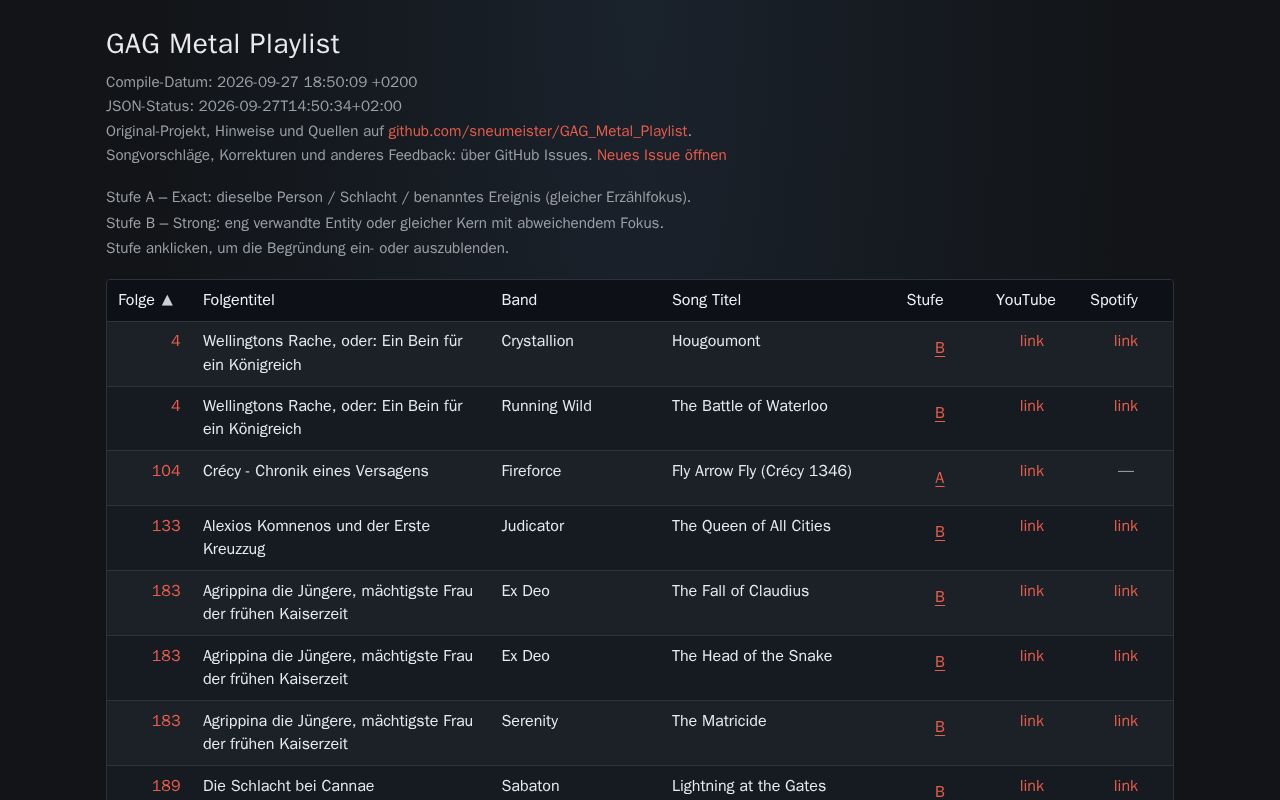Show Stufe B reasoning for The Matricide

click(x=940, y=727)
